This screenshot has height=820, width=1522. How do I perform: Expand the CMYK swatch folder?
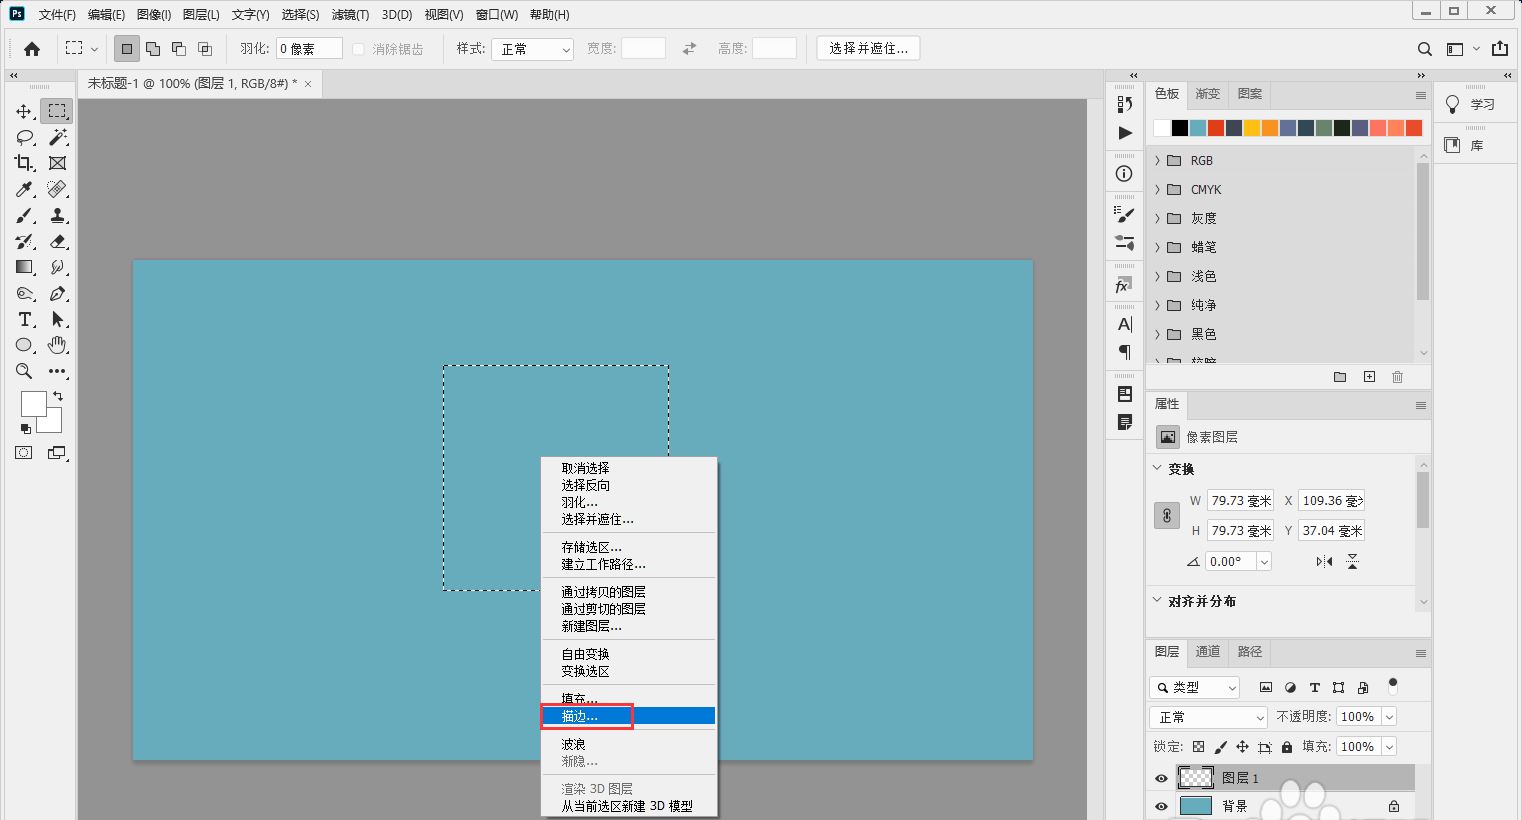1158,189
